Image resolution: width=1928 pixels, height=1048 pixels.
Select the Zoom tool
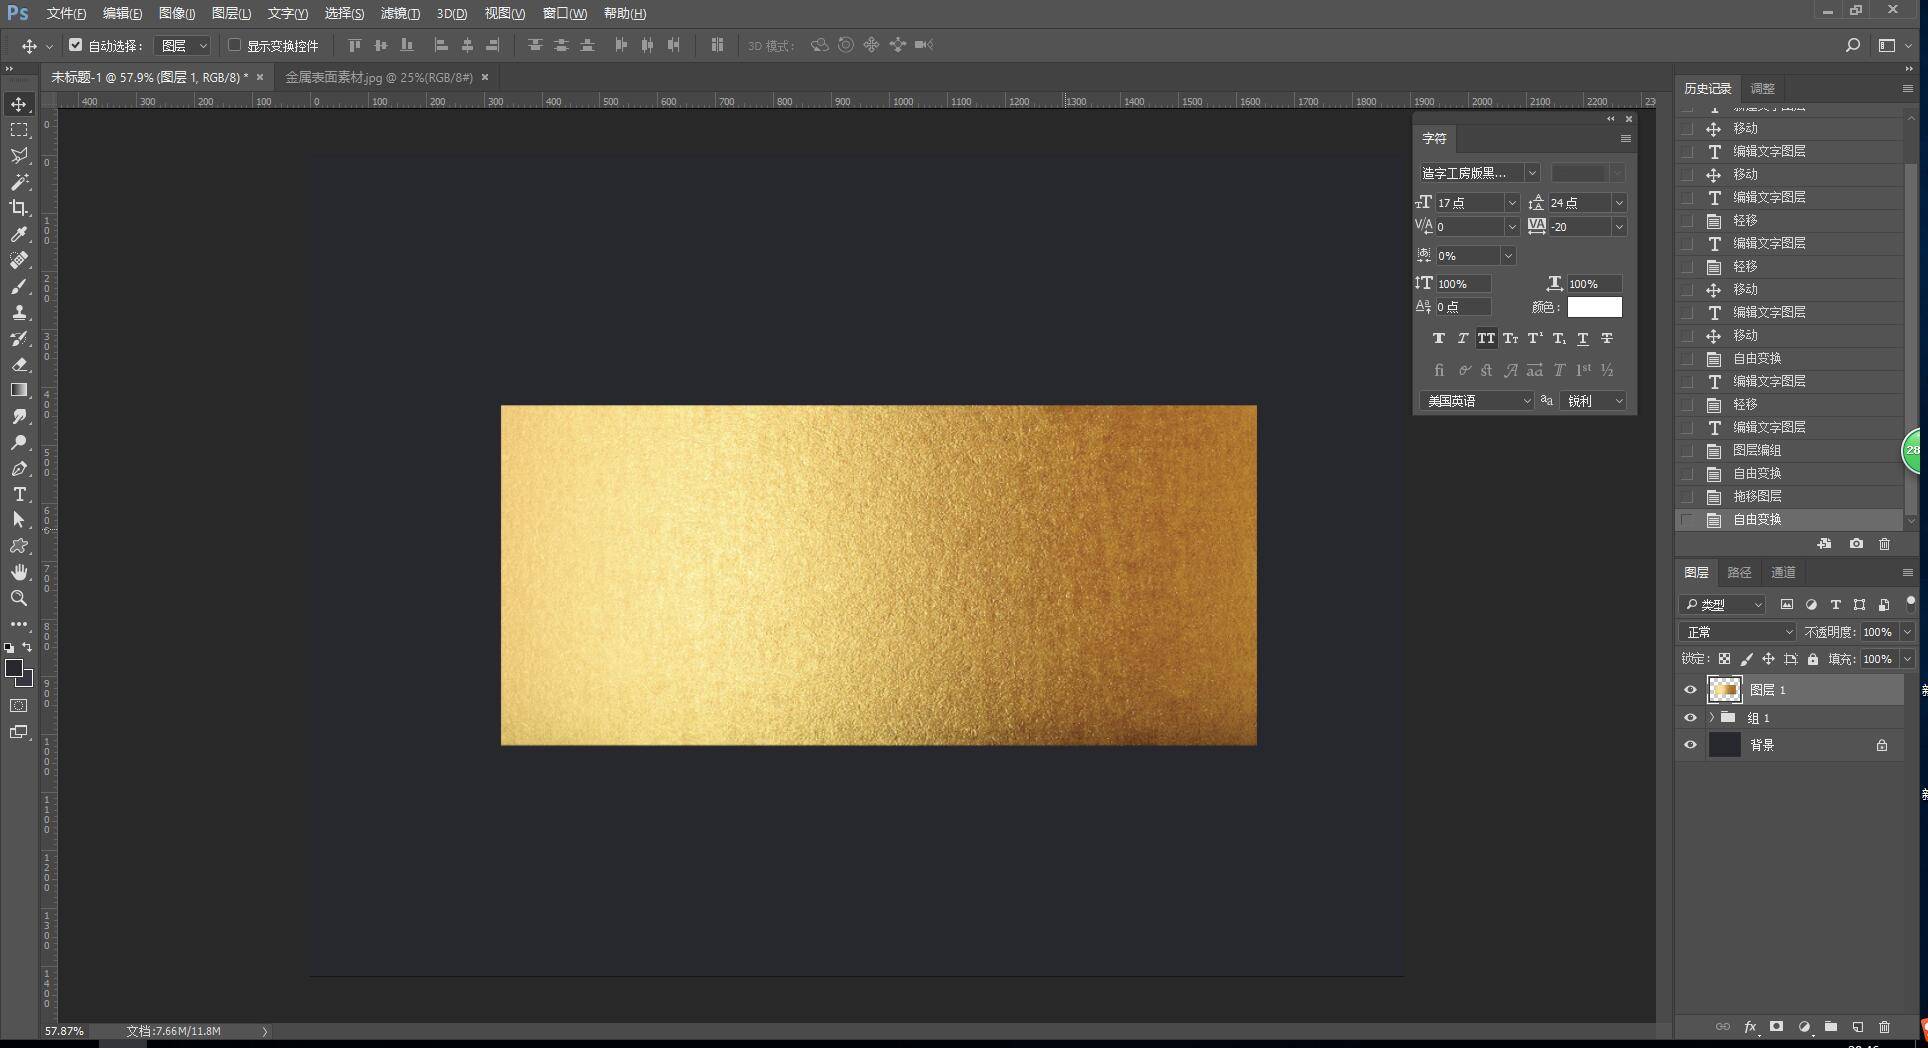pyautogui.click(x=19, y=598)
